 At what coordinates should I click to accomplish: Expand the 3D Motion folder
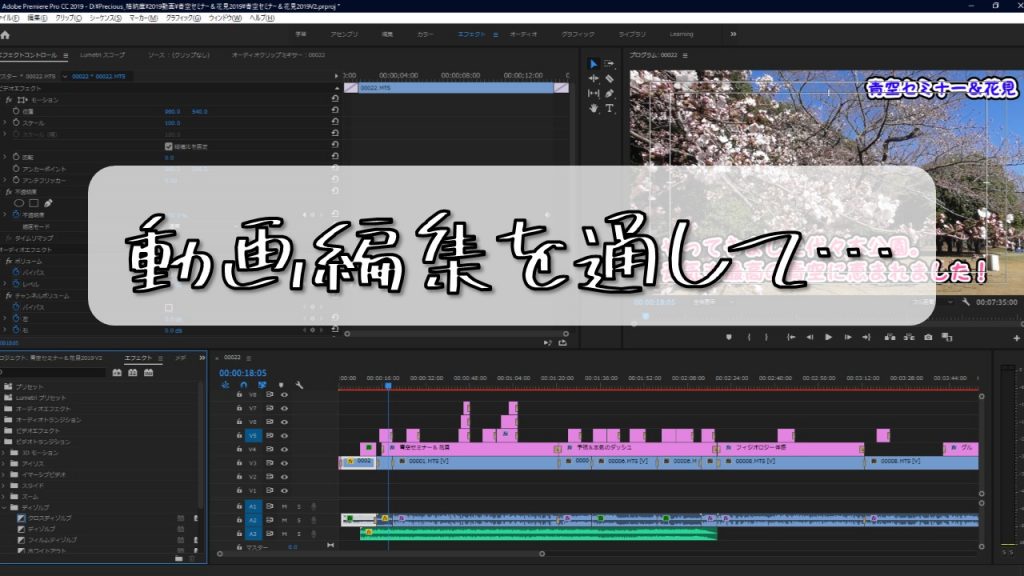(x=5, y=453)
